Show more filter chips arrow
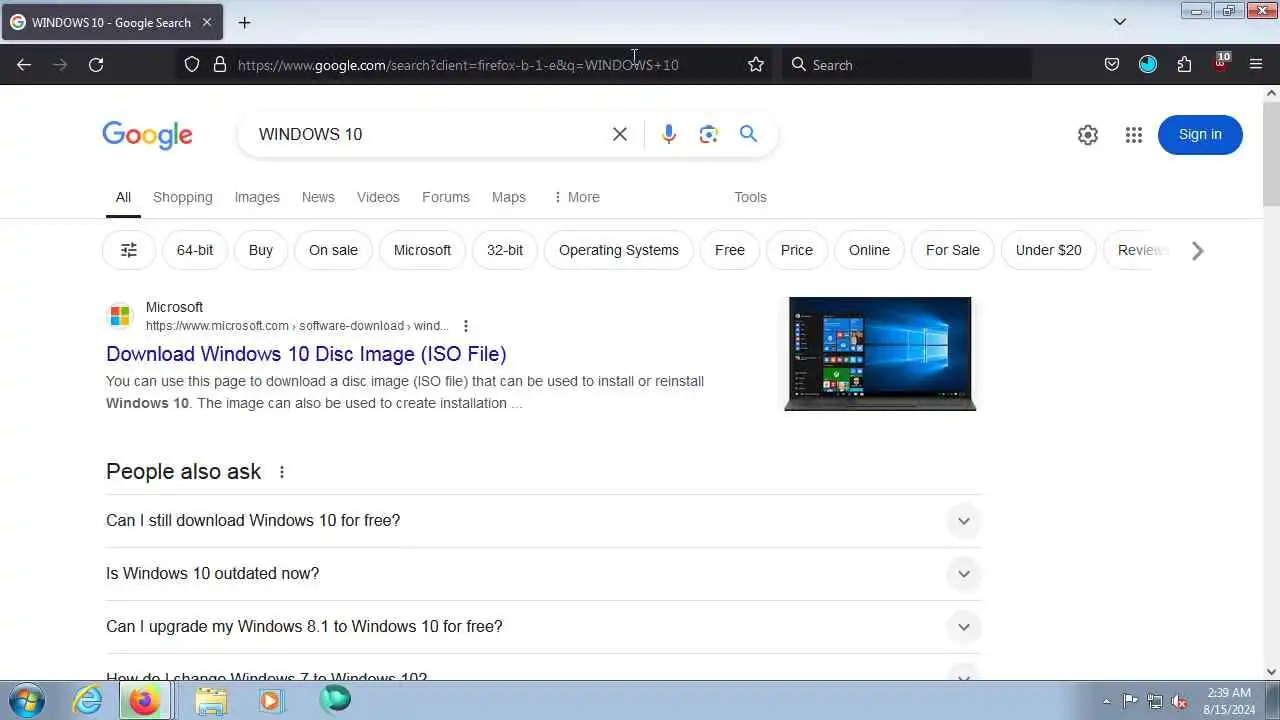1280x720 pixels. [1197, 251]
